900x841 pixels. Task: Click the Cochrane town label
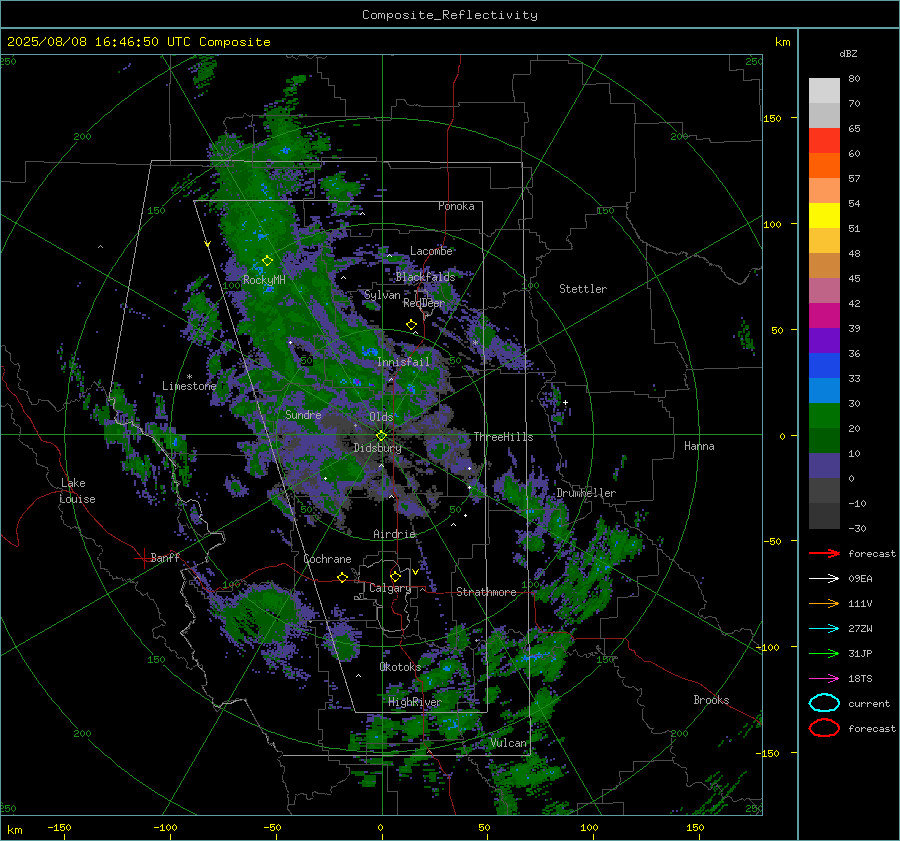[x=327, y=559]
